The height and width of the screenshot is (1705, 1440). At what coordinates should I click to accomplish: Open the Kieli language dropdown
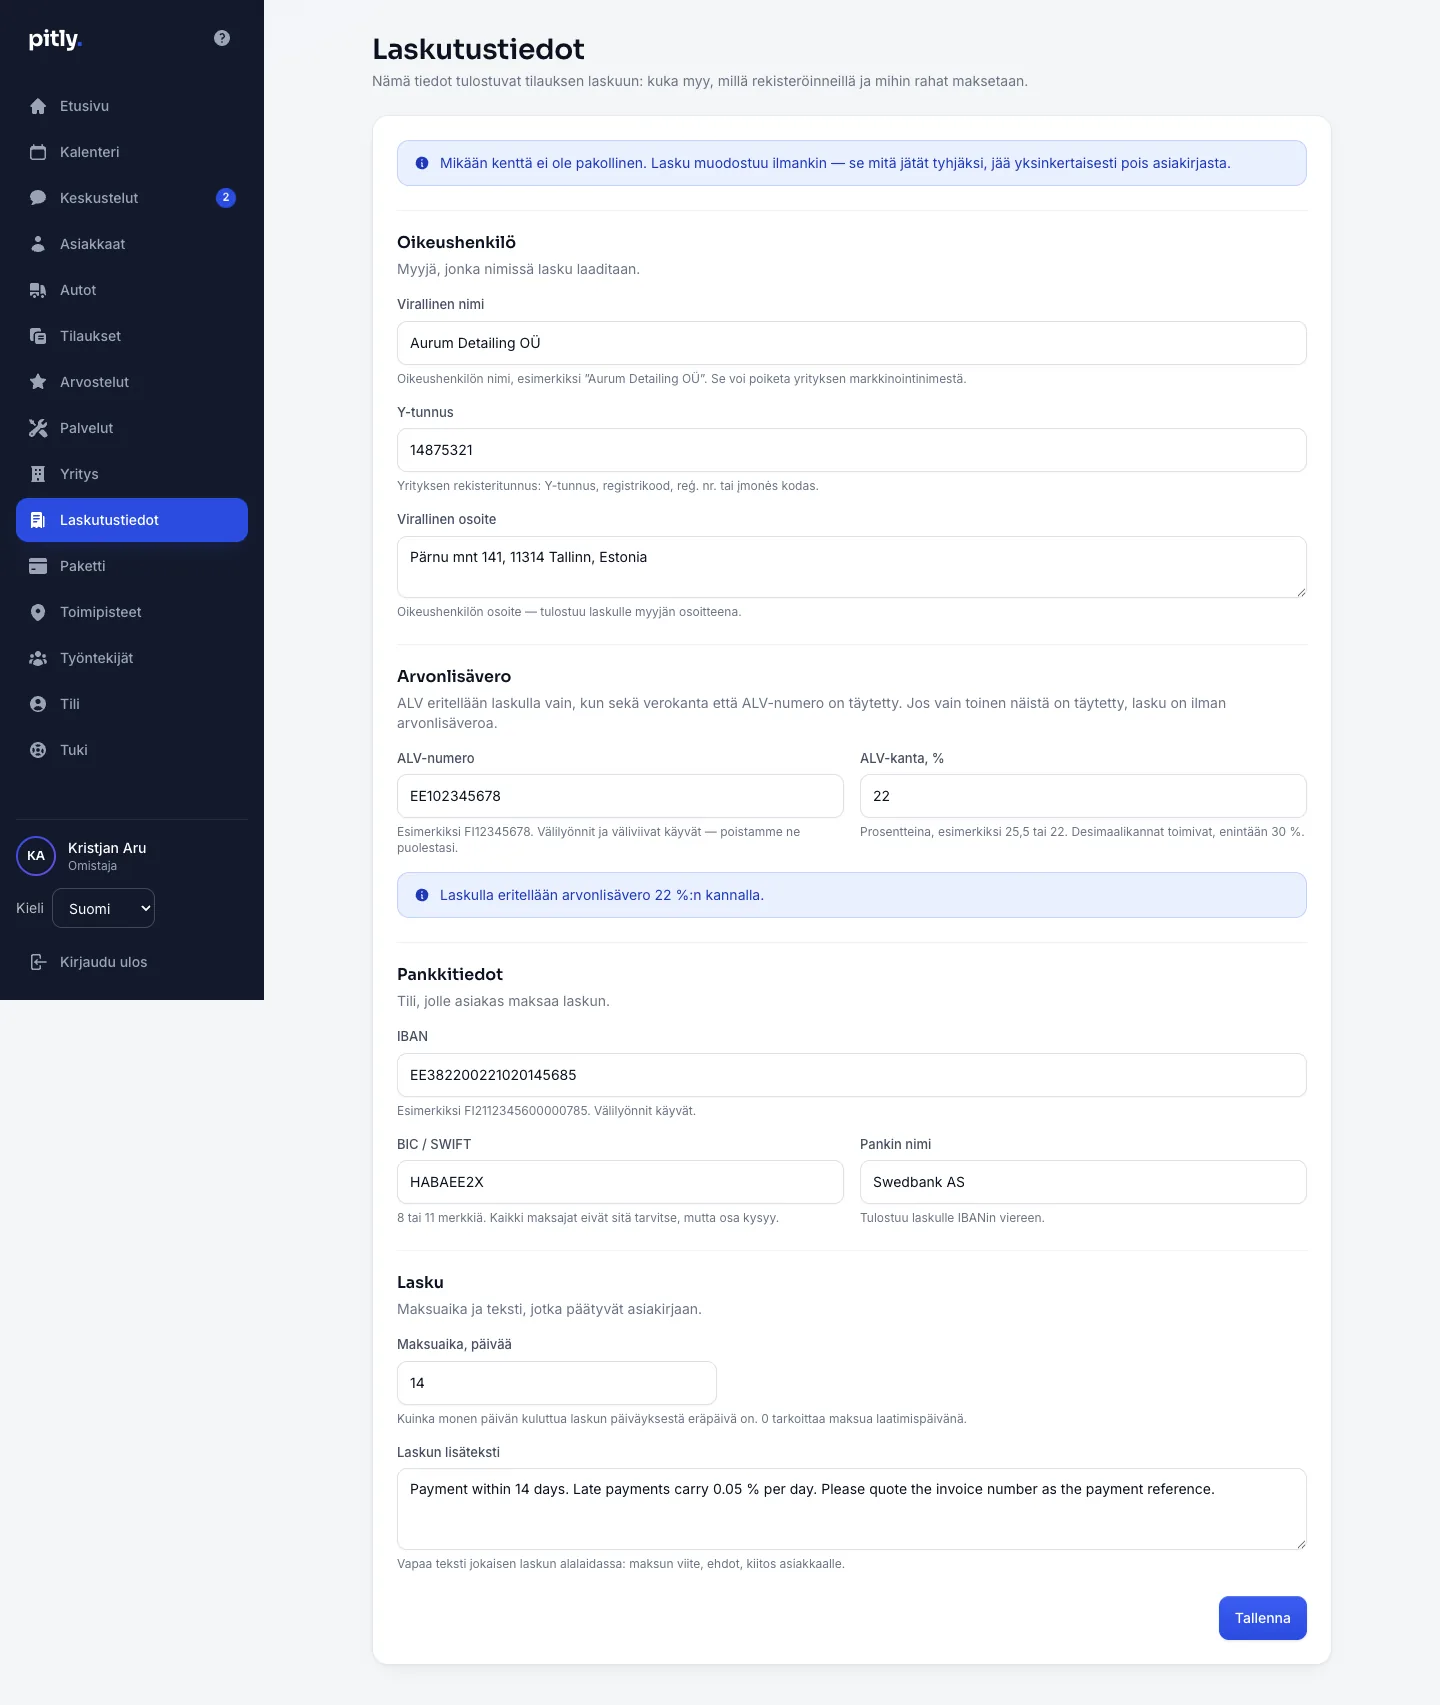104,908
